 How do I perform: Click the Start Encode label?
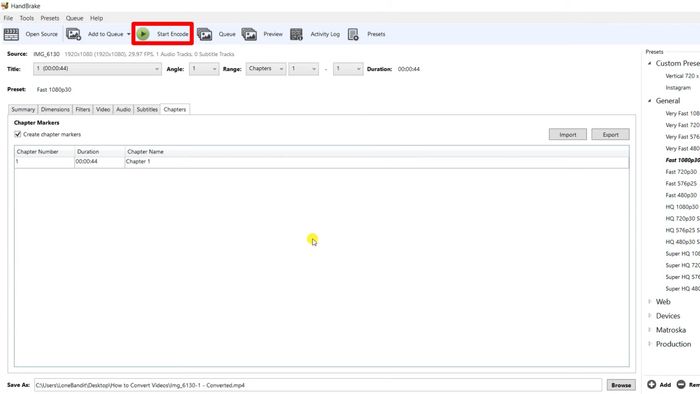pos(172,34)
